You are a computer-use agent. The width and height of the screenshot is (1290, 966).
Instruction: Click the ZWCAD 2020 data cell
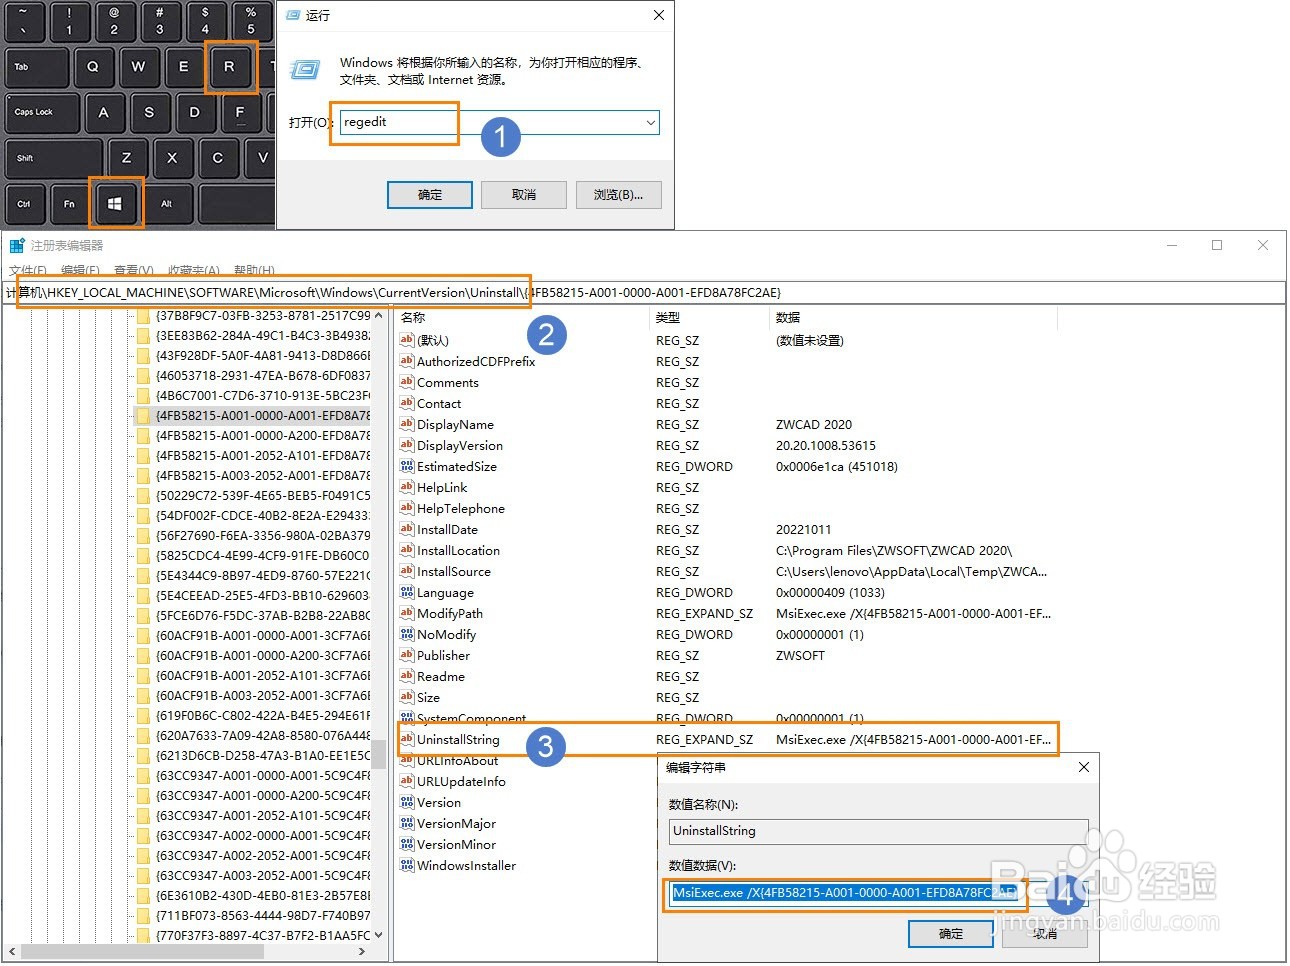814,424
